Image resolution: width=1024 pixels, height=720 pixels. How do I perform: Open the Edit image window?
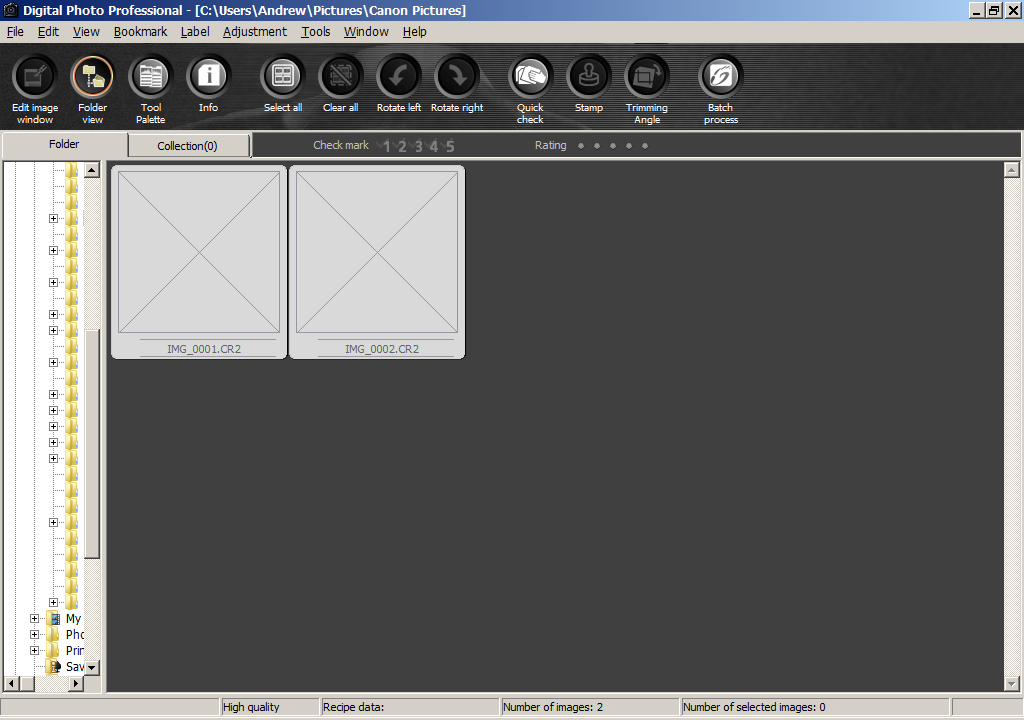click(x=35, y=76)
